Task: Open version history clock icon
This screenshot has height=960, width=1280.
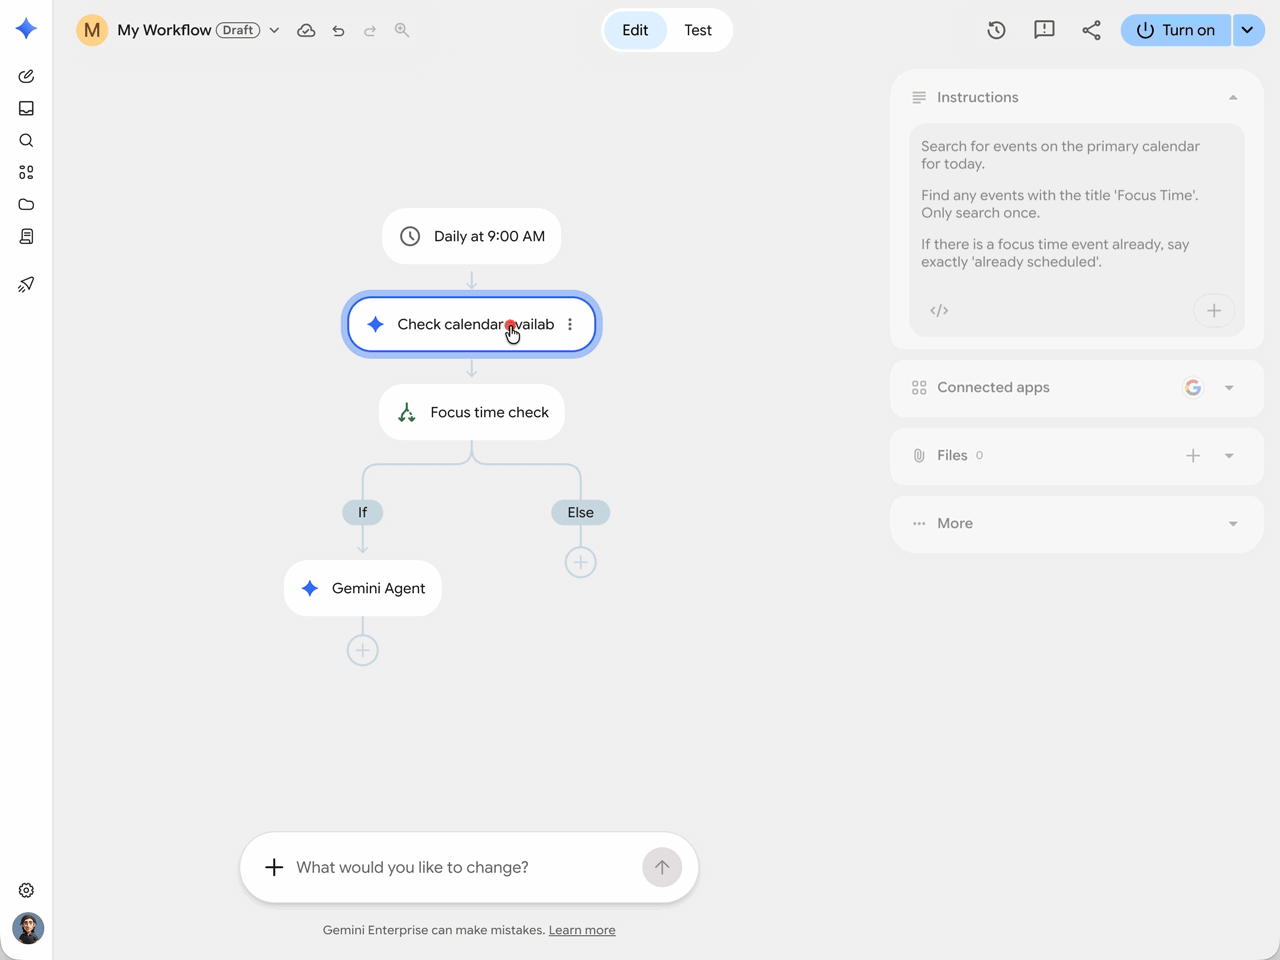Action: (x=996, y=30)
